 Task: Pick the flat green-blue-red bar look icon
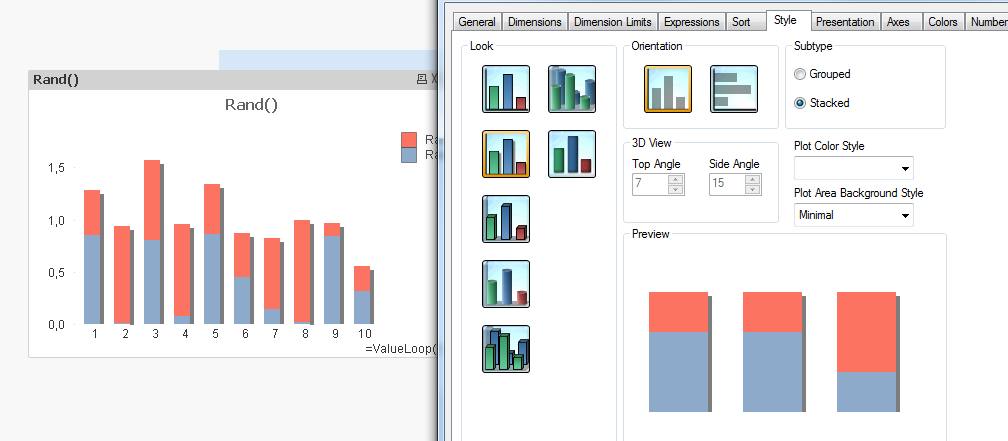click(572, 154)
